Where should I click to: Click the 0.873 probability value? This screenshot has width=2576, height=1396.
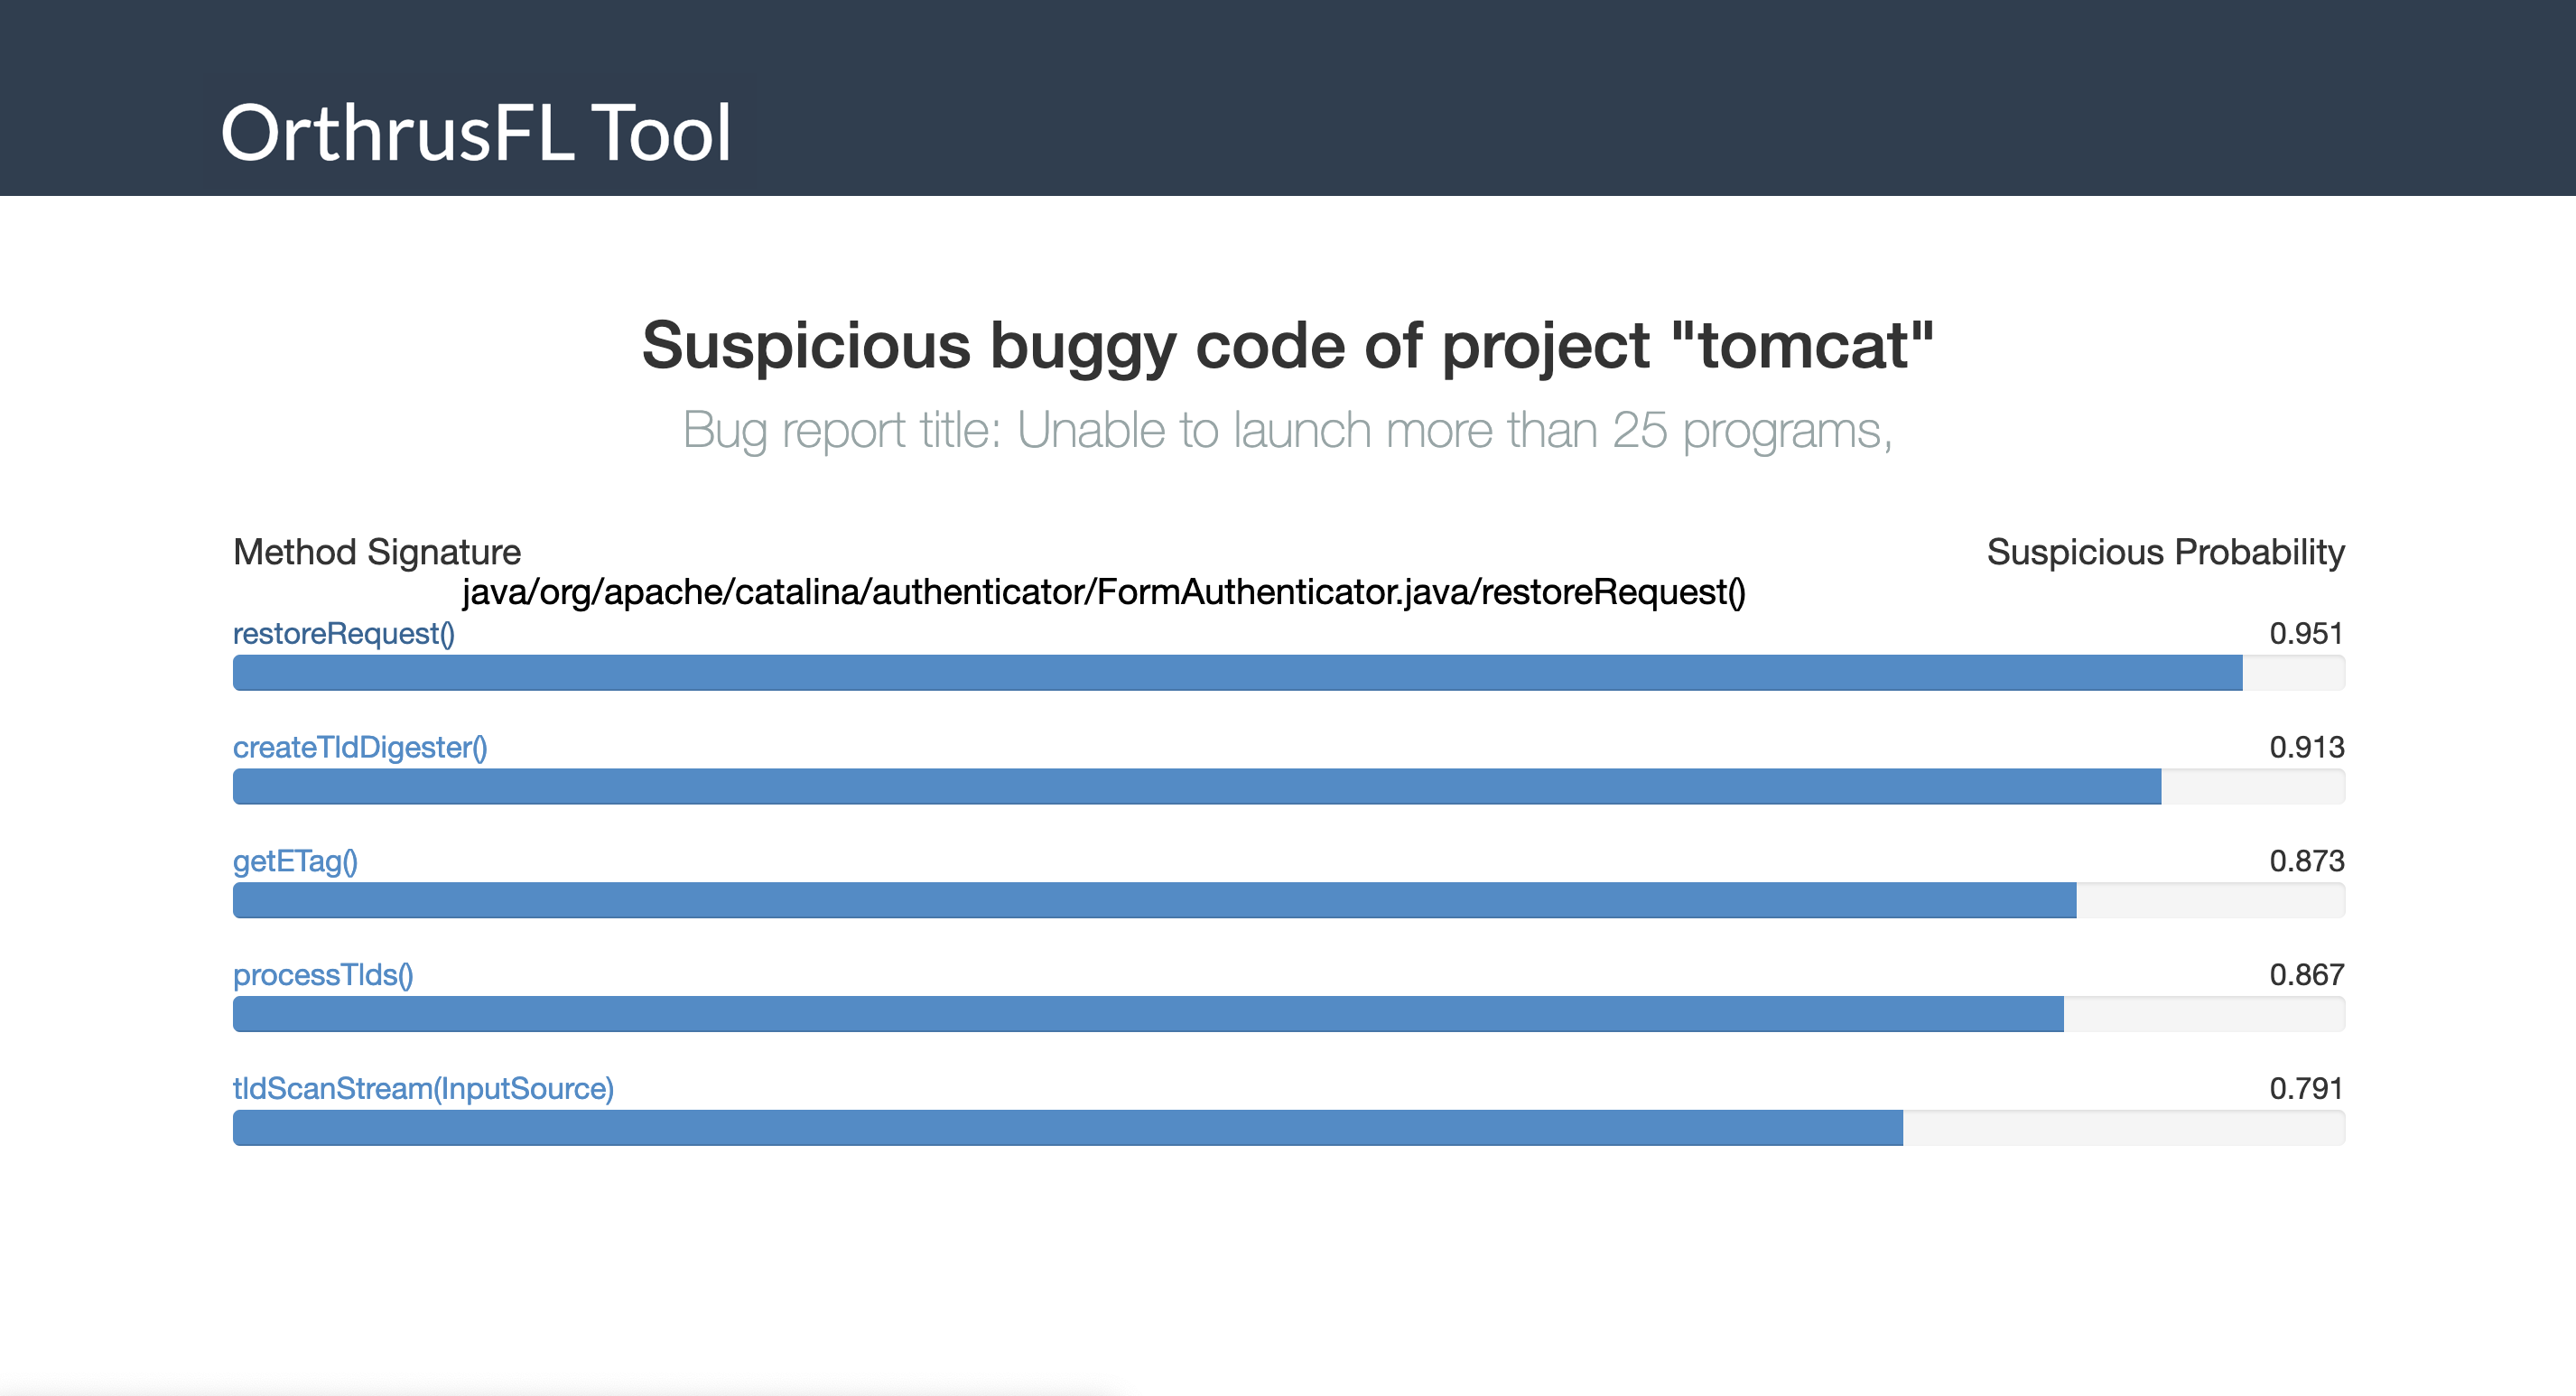tap(2306, 861)
